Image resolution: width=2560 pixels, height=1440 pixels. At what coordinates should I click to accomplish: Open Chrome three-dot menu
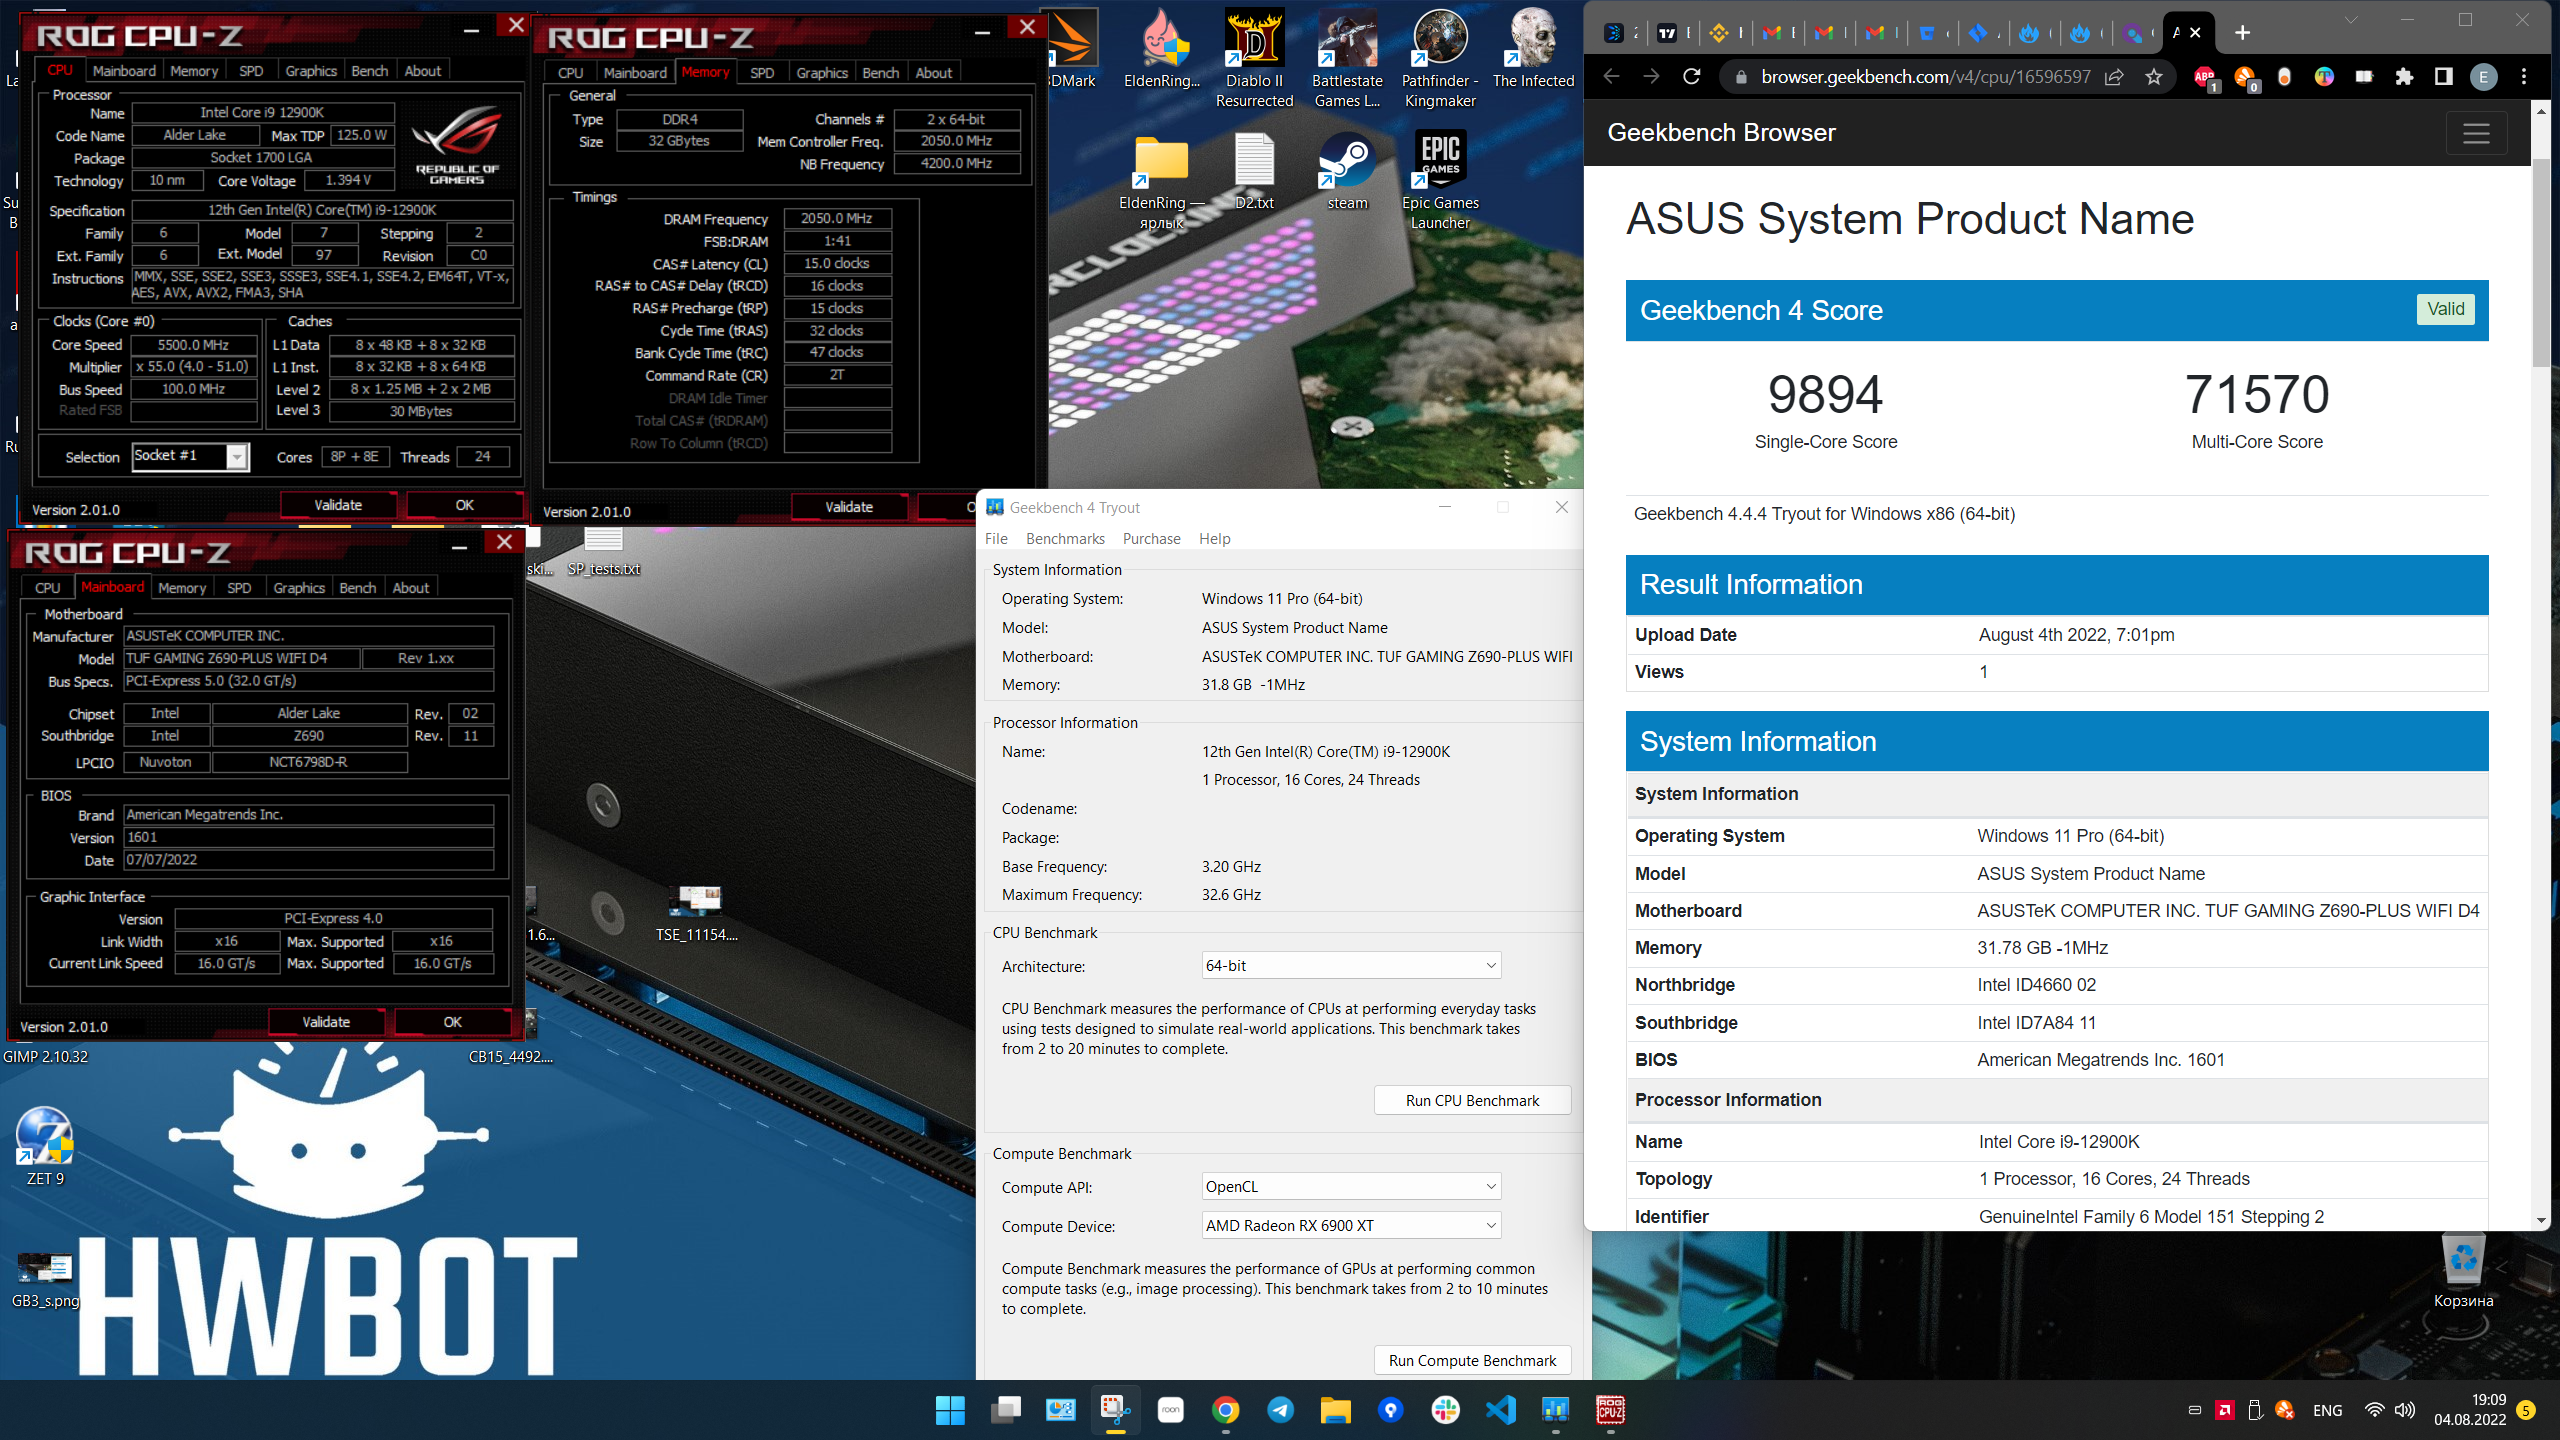(x=2524, y=77)
